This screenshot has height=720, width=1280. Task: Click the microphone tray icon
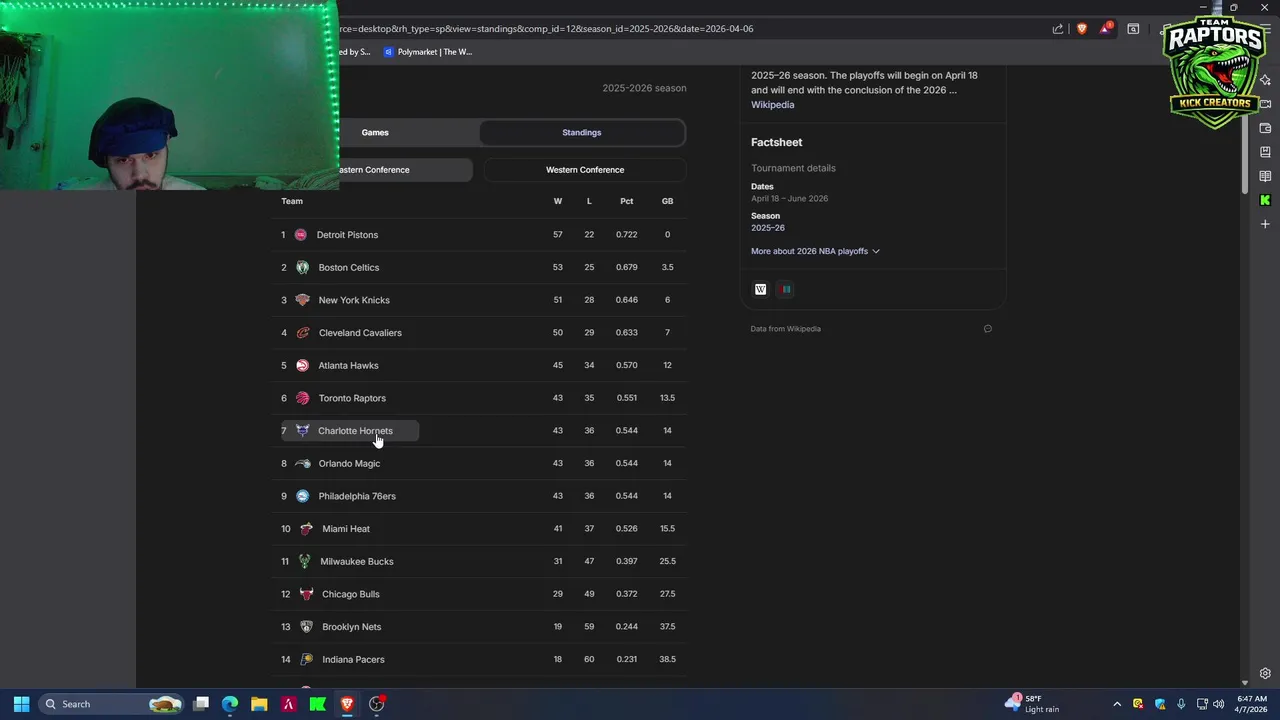tap(1181, 704)
